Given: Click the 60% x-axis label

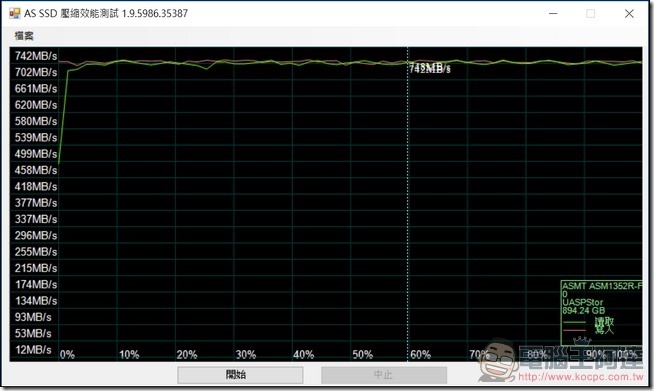Looking at the screenshot, I should (x=420, y=355).
